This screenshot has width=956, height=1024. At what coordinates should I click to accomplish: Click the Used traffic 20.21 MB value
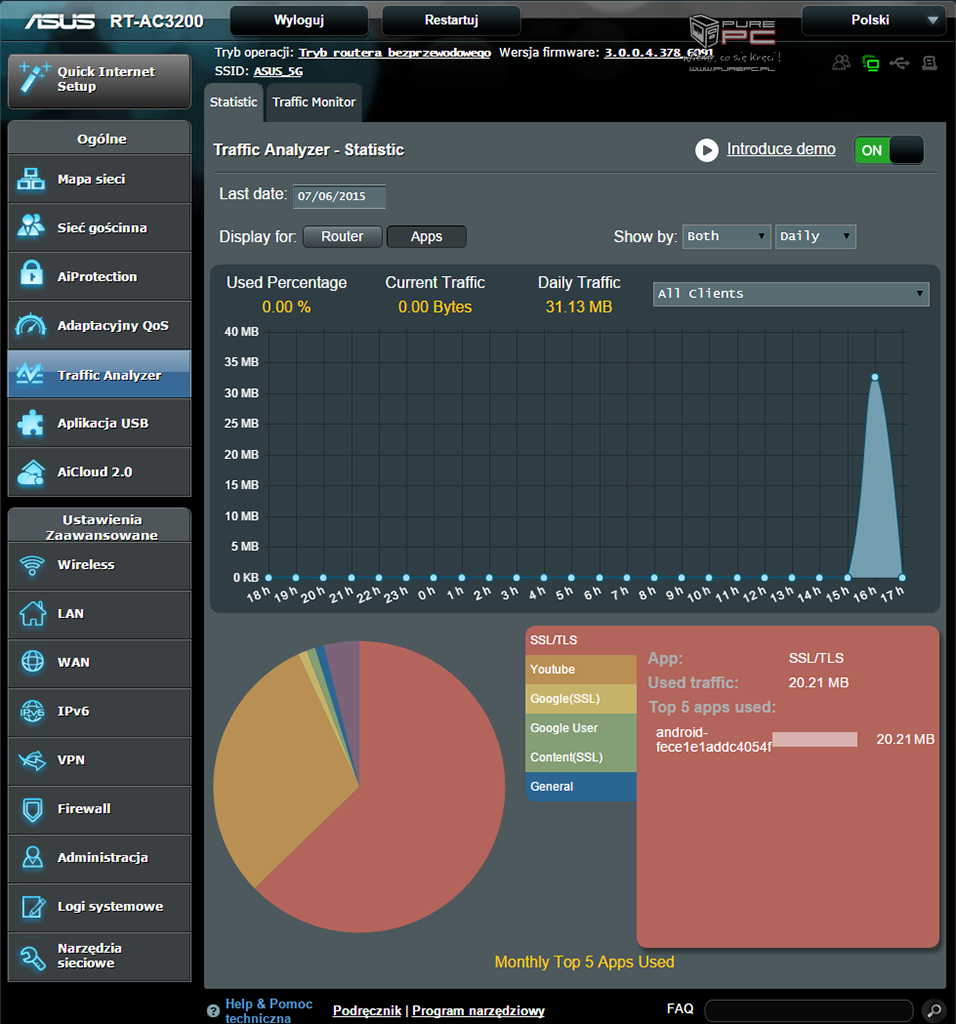818,683
